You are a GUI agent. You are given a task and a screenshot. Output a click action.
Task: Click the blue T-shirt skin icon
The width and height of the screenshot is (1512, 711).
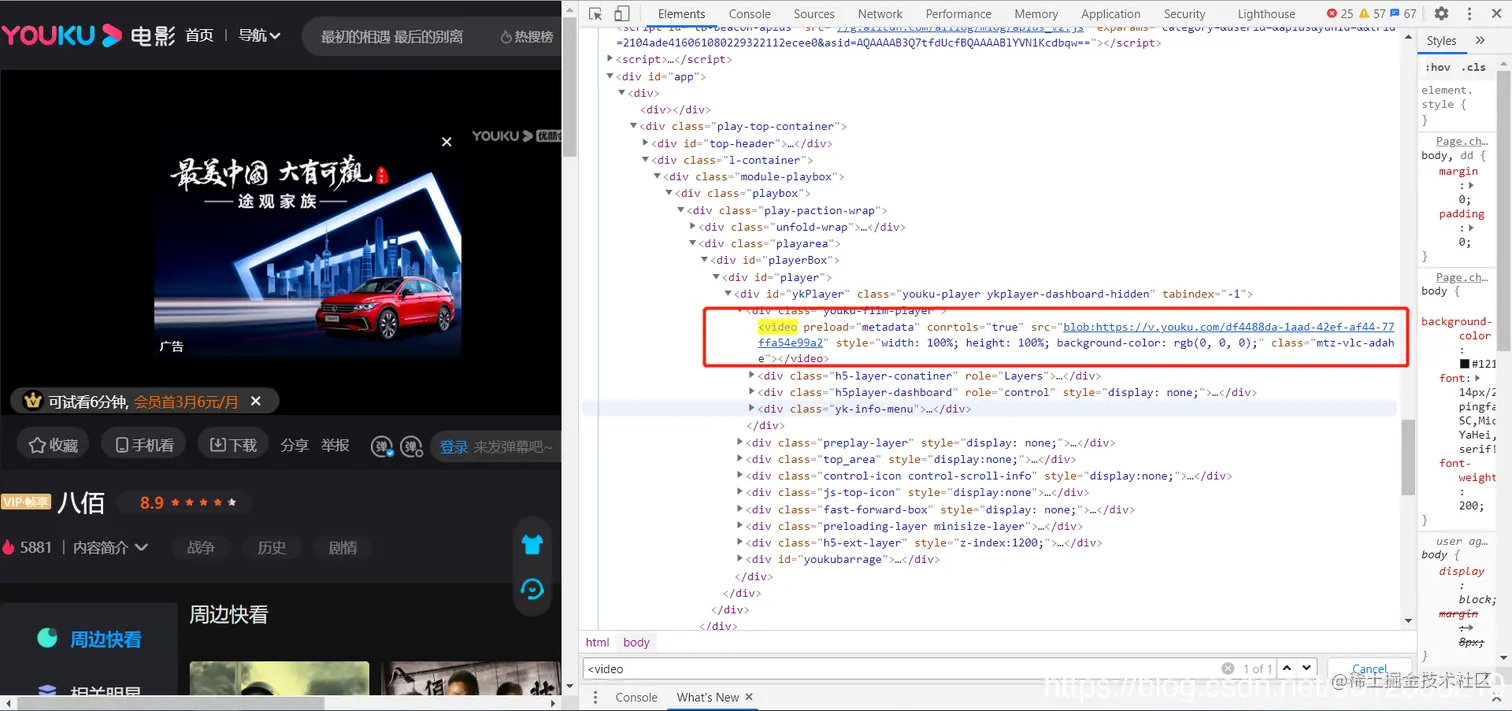tap(532, 544)
